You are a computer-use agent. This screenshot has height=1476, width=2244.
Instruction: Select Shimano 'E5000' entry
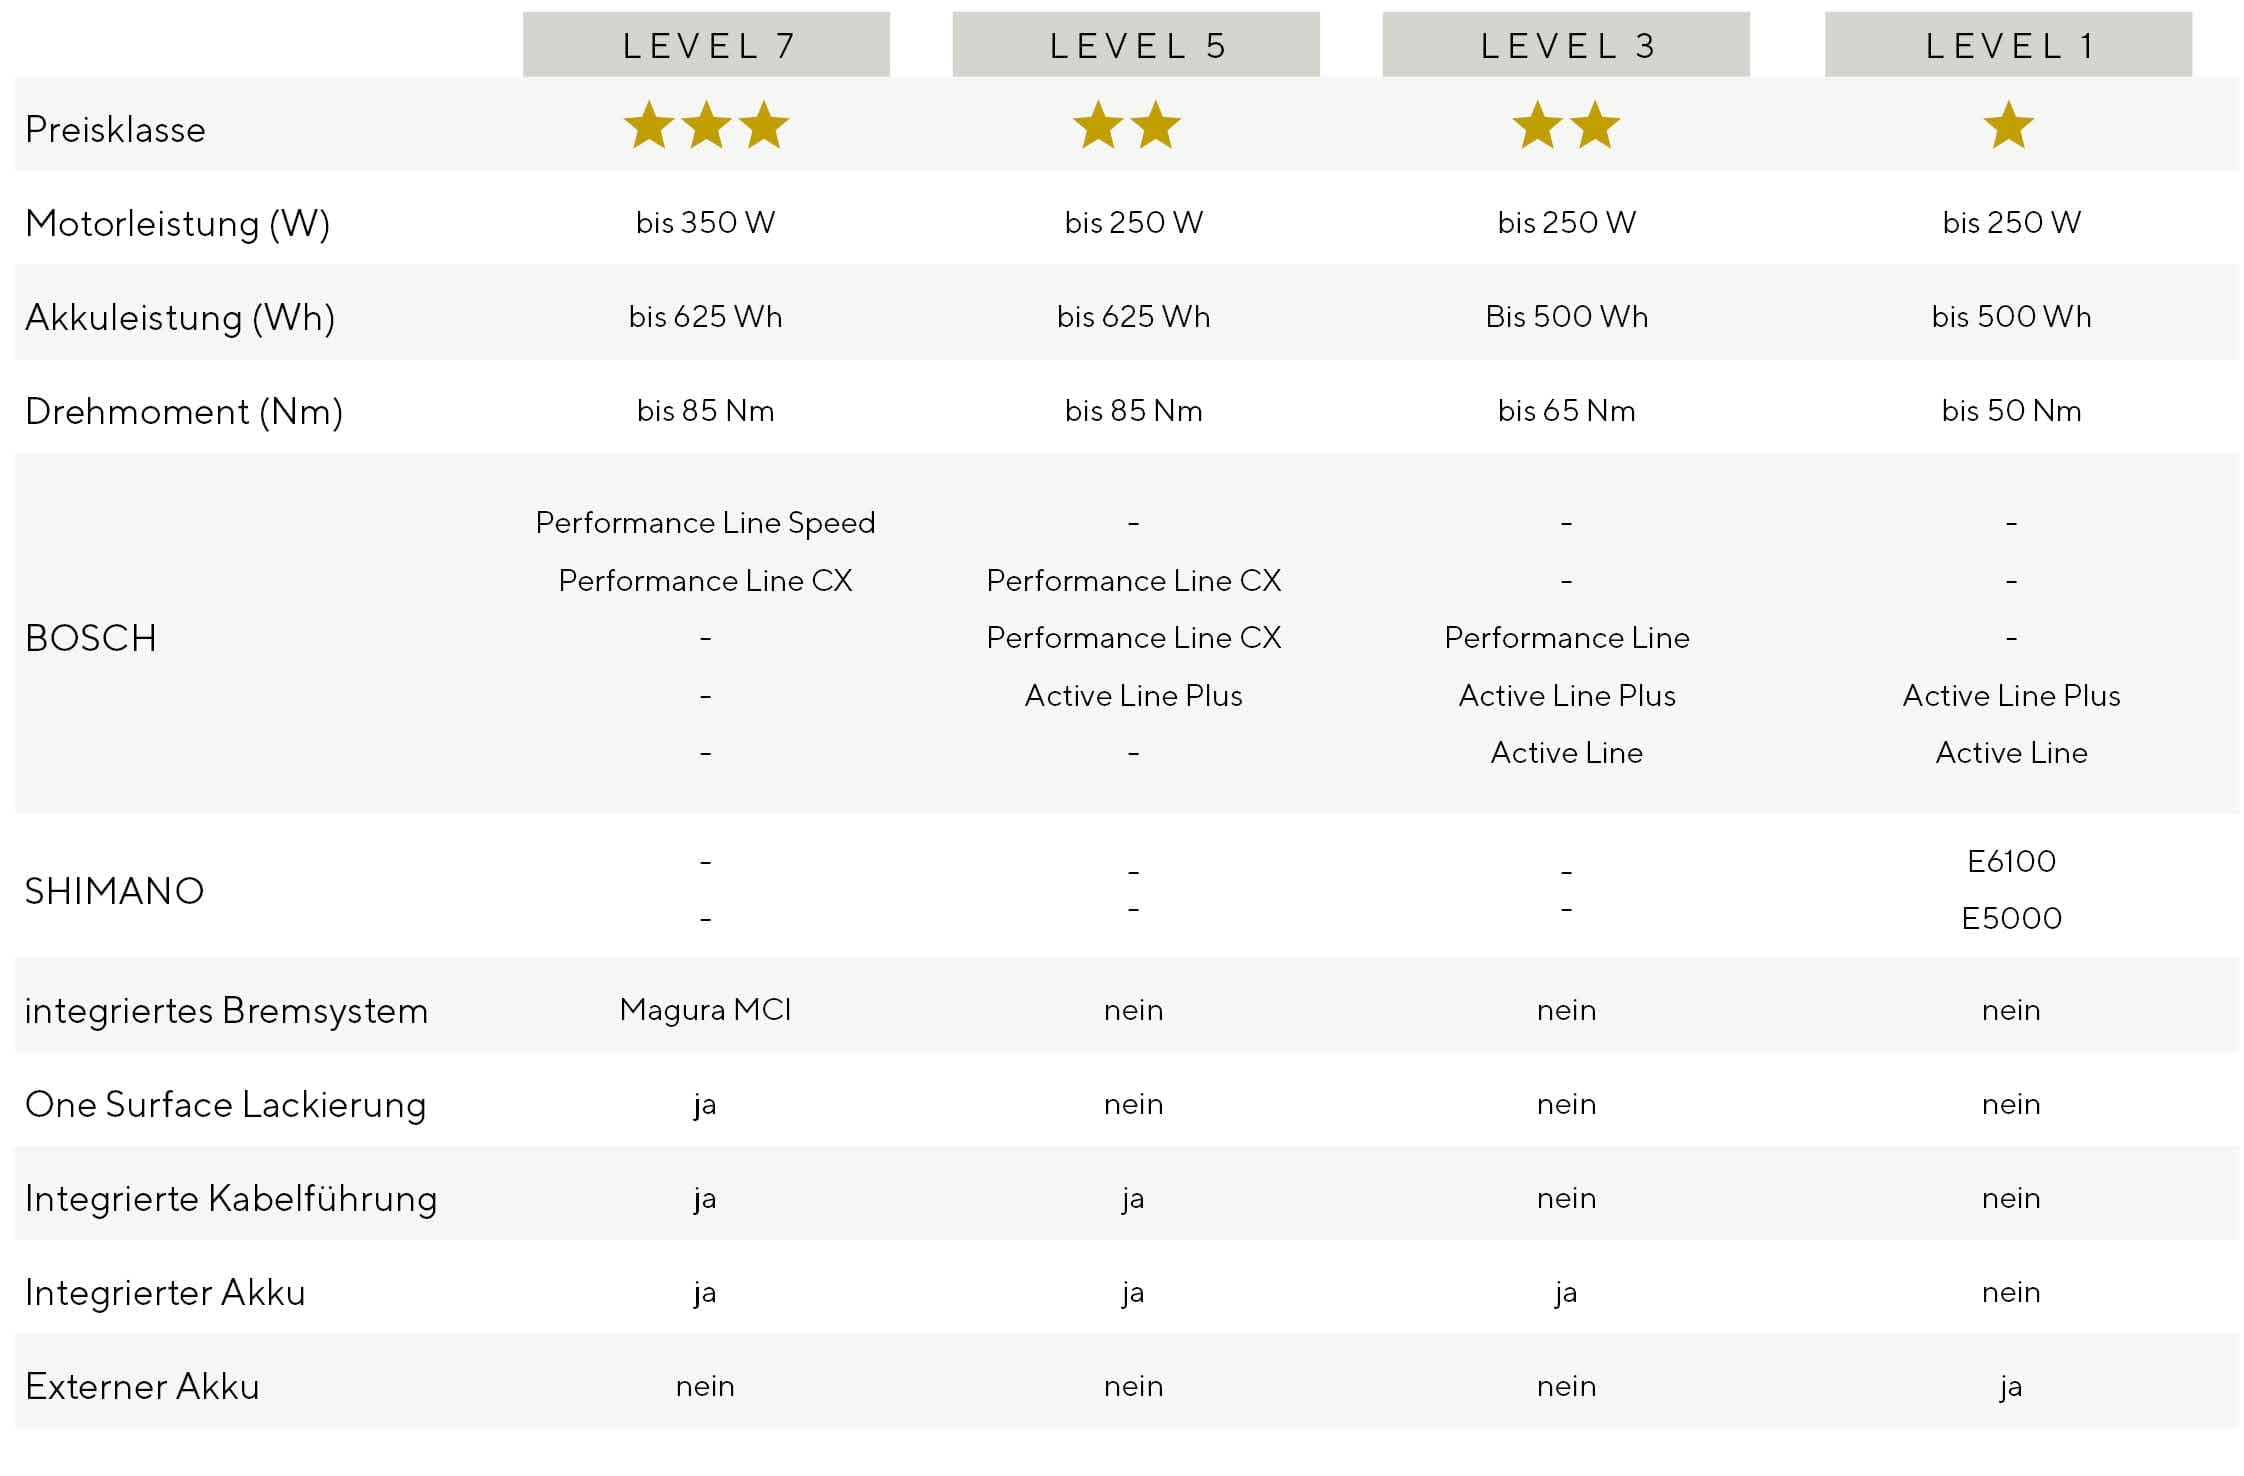(2011, 918)
